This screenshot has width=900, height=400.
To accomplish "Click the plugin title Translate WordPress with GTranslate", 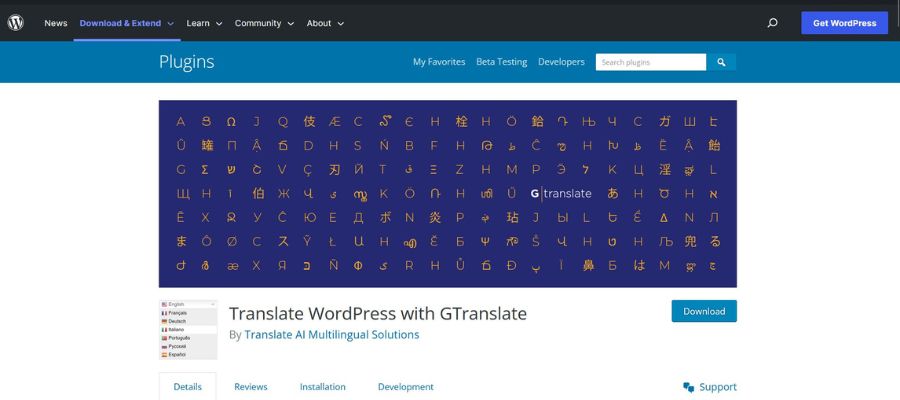I will tap(378, 313).
